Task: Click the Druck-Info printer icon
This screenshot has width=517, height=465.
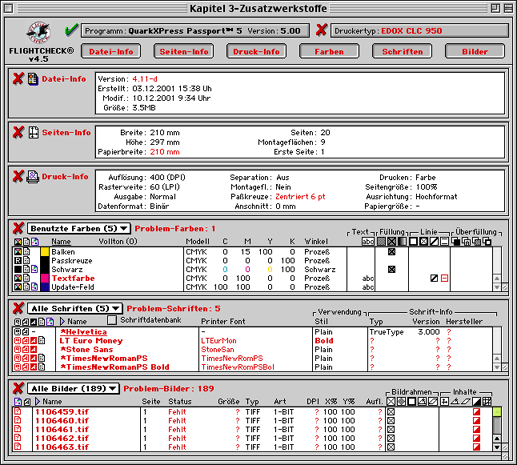Action: tap(32, 176)
